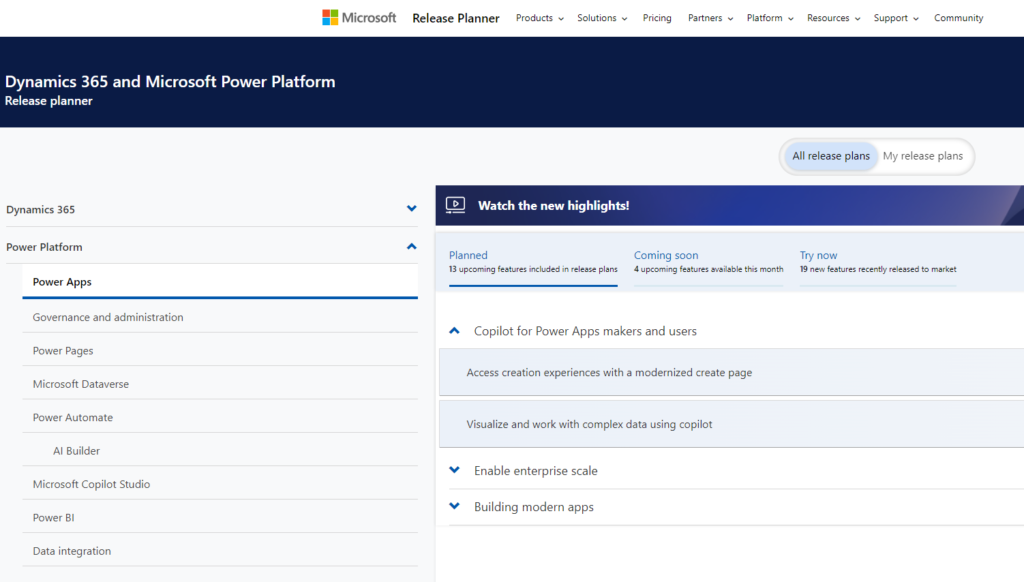Collapse the Power Platform section
1024x582 pixels.
411,246
